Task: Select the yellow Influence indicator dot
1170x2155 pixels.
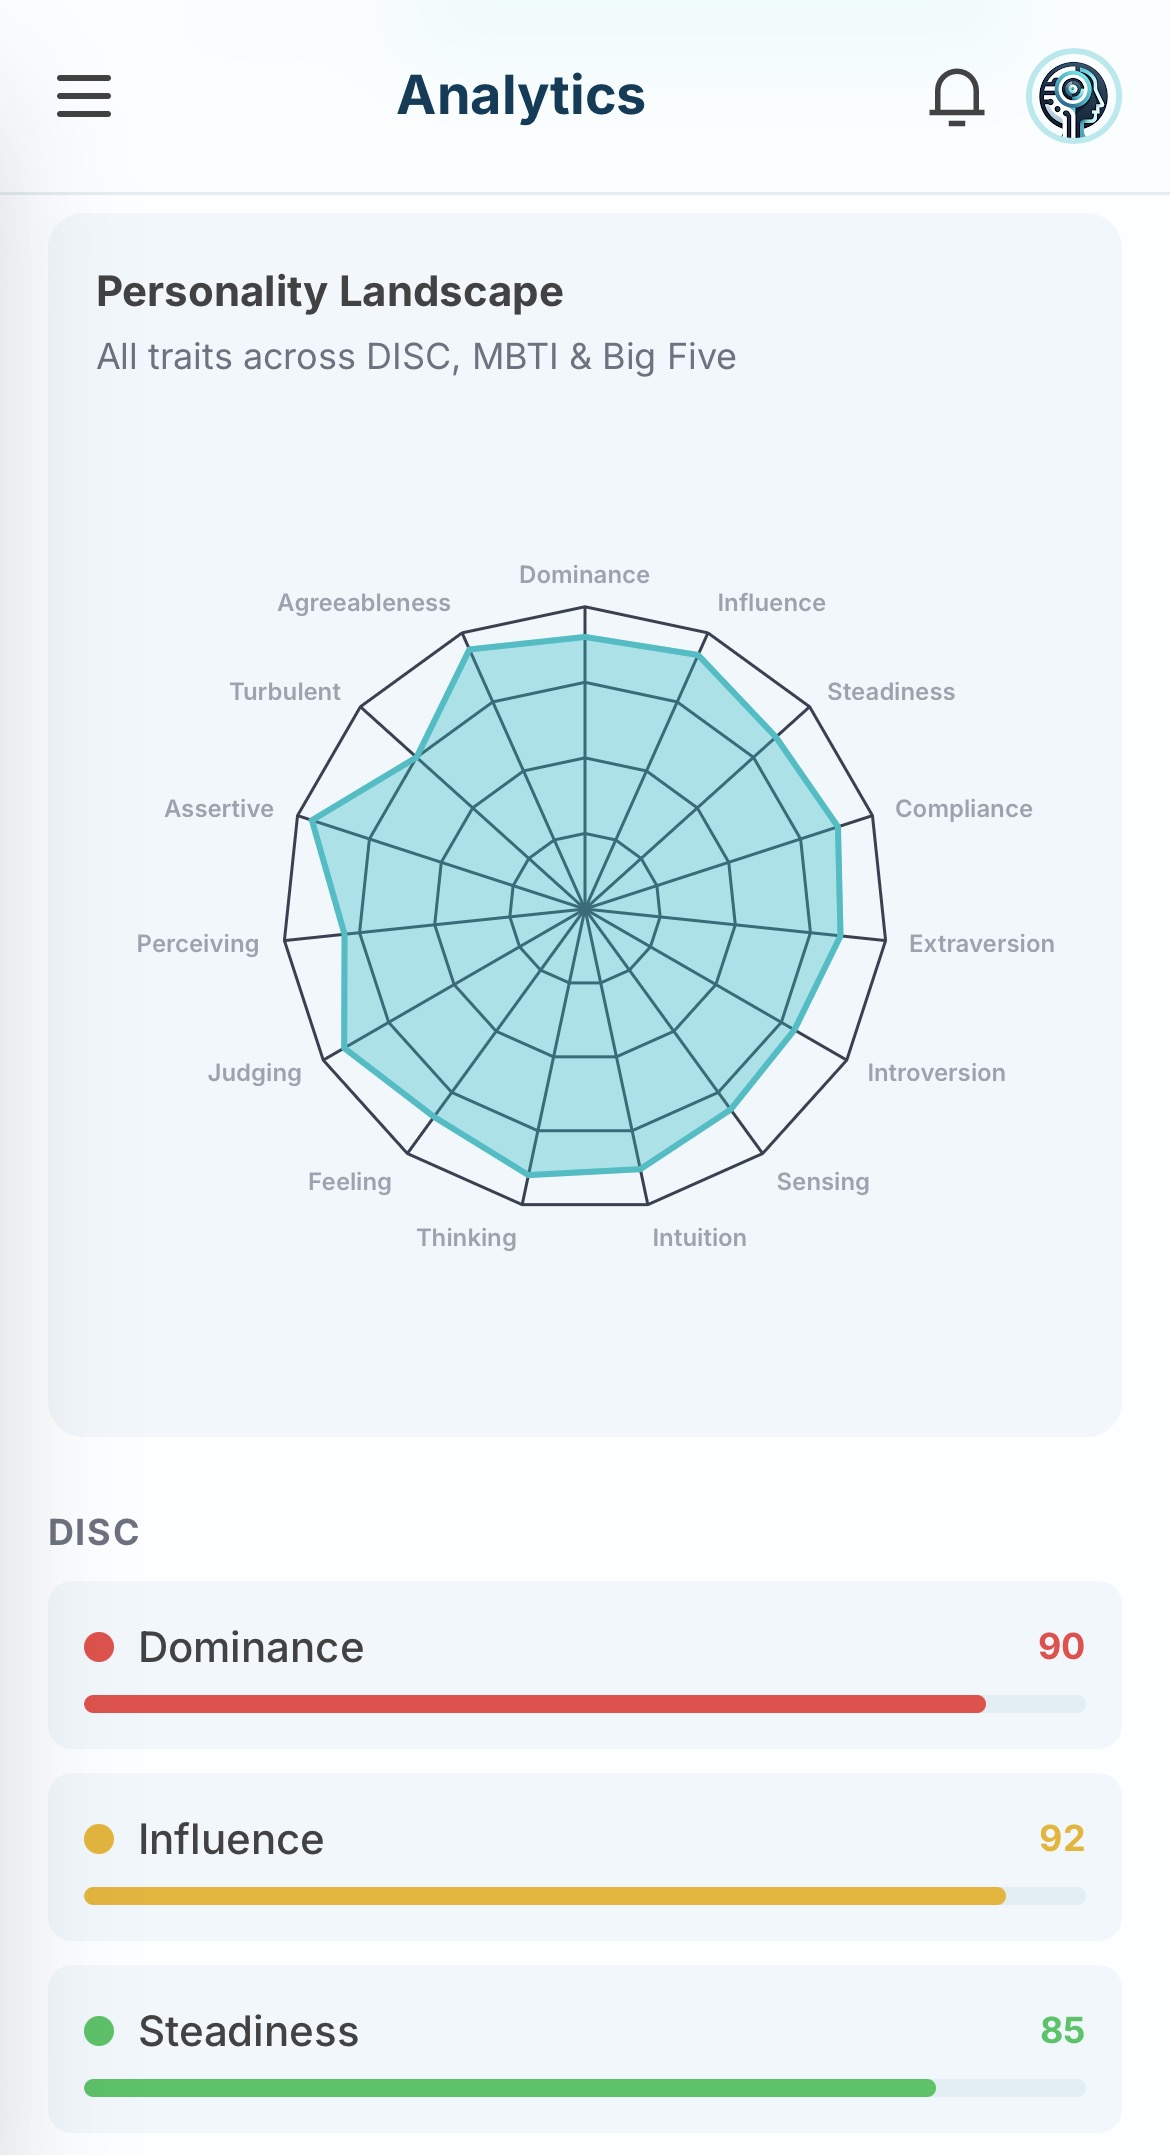Action: tap(98, 1838)
